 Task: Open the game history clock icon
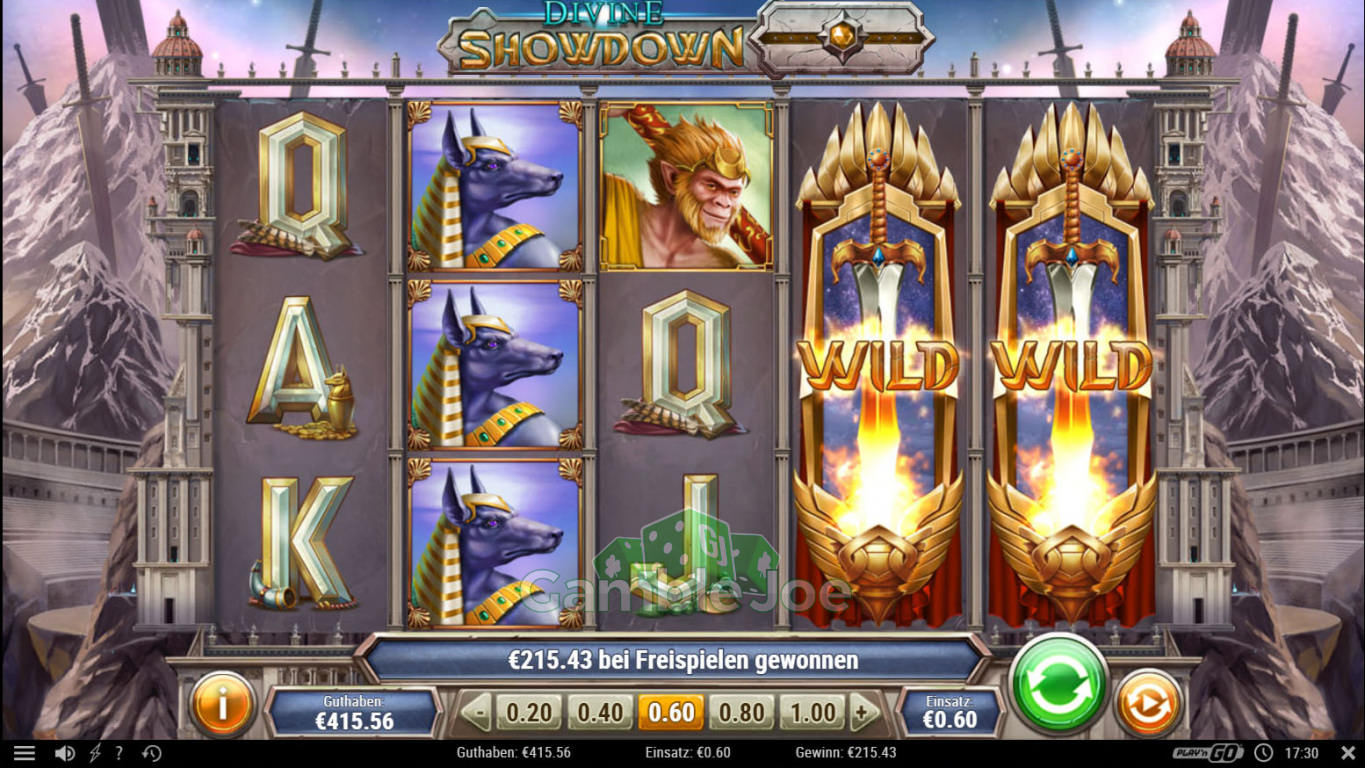tap(152, 753)
